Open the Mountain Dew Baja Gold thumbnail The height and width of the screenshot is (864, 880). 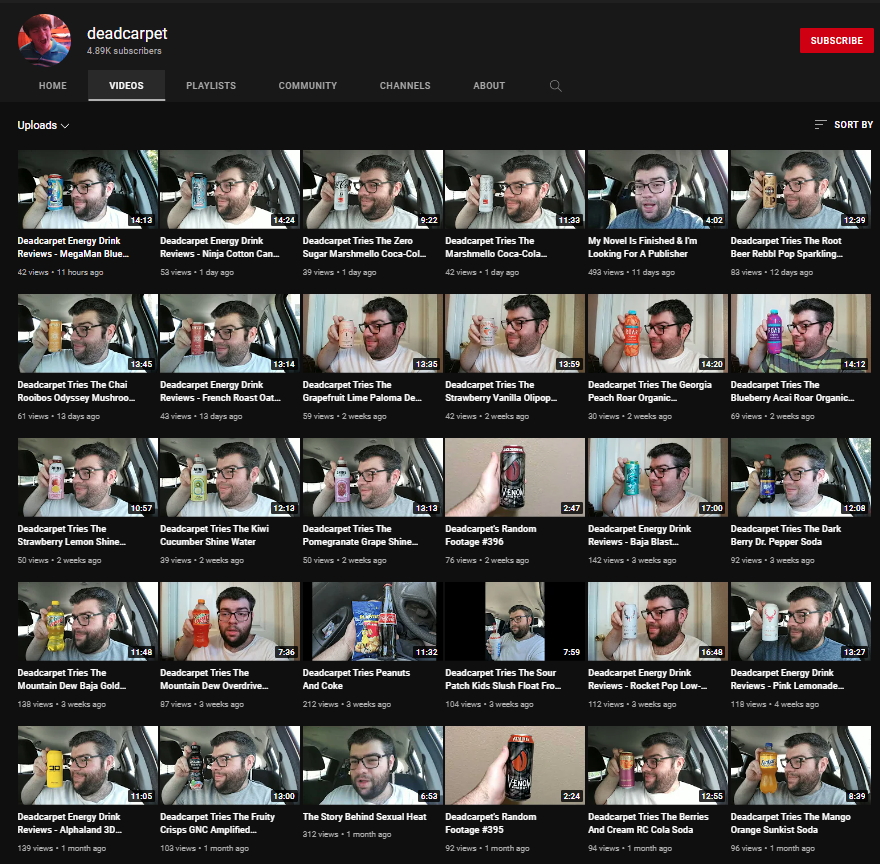[x=88, y=621]
